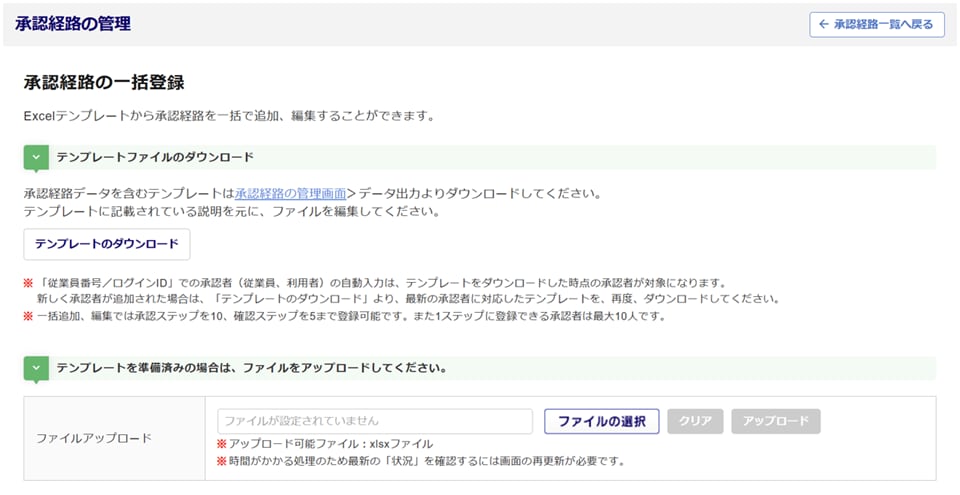Click the 承認経路の管理 page title
The width and height of the screenshot is (960, 495).
point(73,24)
